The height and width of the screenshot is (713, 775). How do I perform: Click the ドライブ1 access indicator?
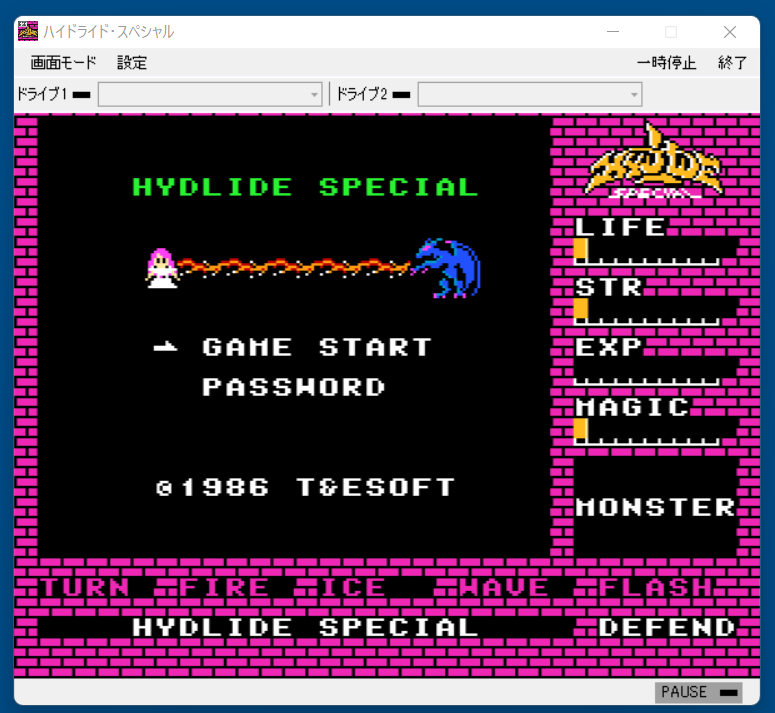click(82, 94)
